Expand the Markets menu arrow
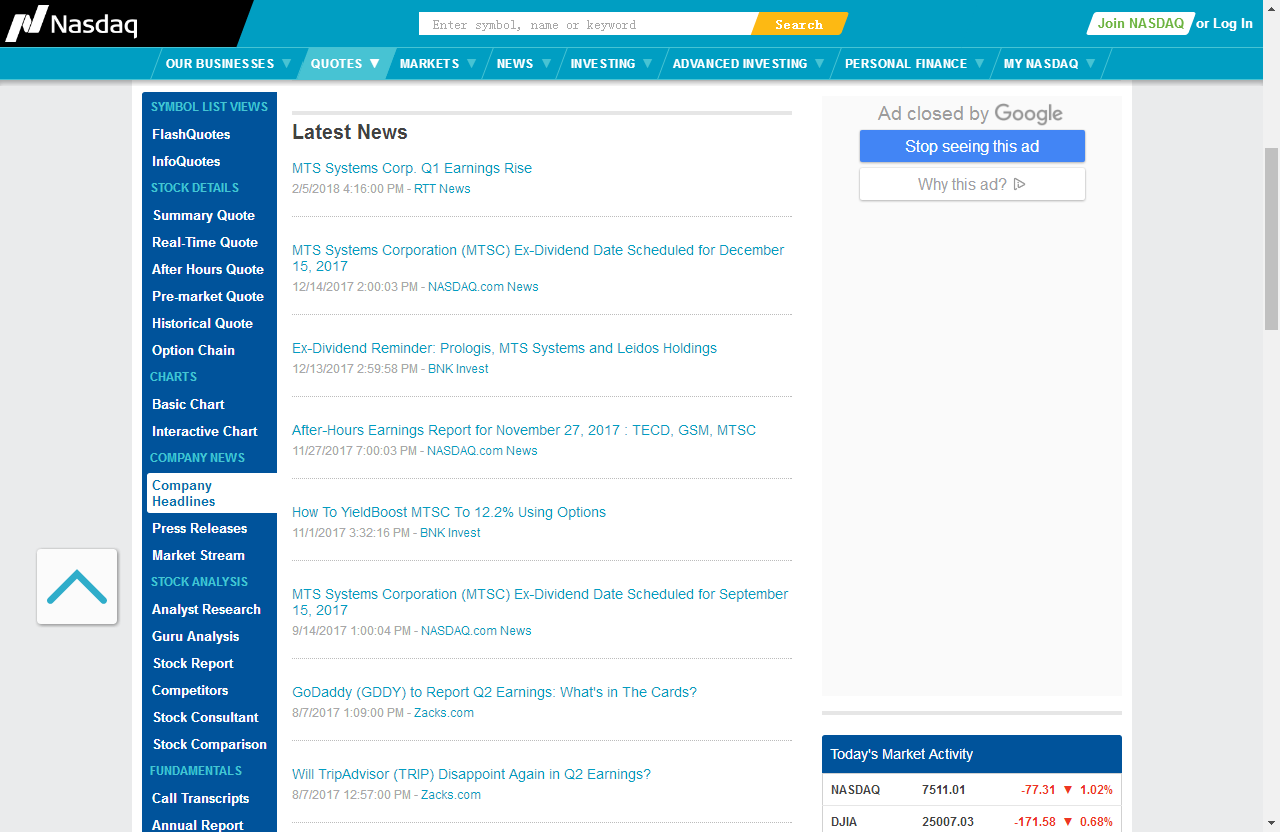Viewport: 1280px width, 832px height. pos(472,63)
